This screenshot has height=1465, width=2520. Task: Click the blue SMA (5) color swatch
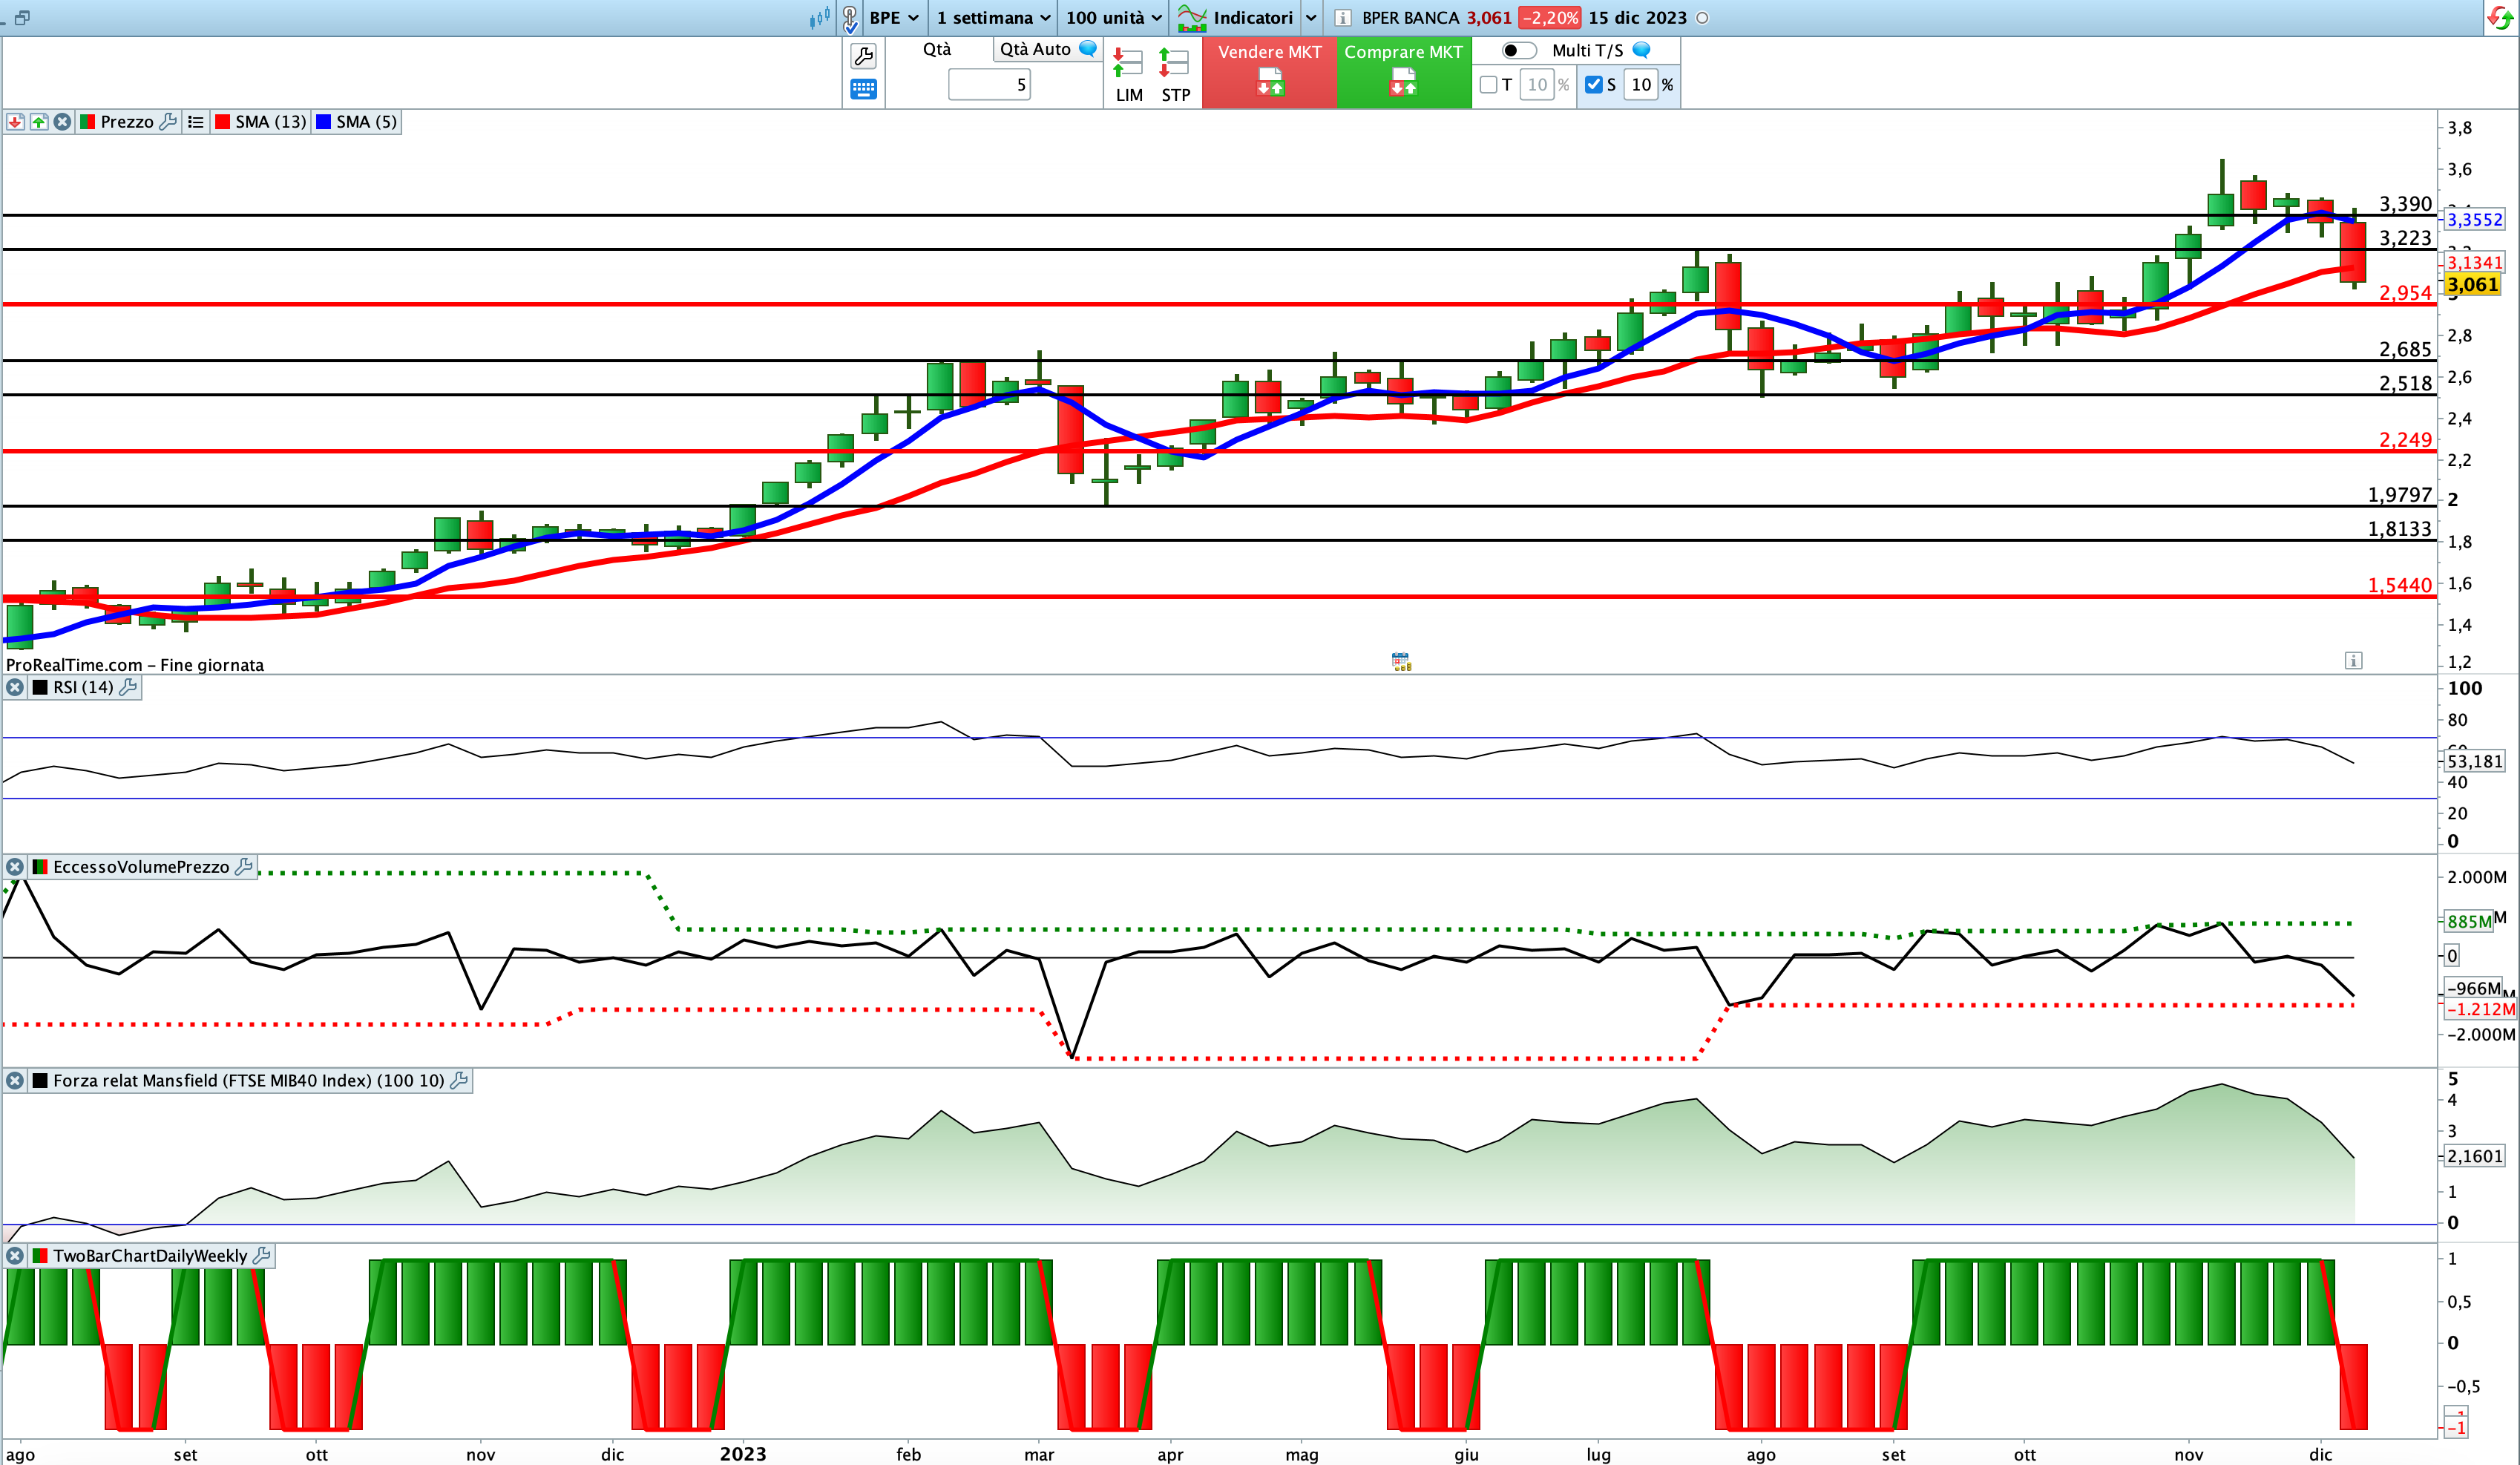tap(323, 122)
